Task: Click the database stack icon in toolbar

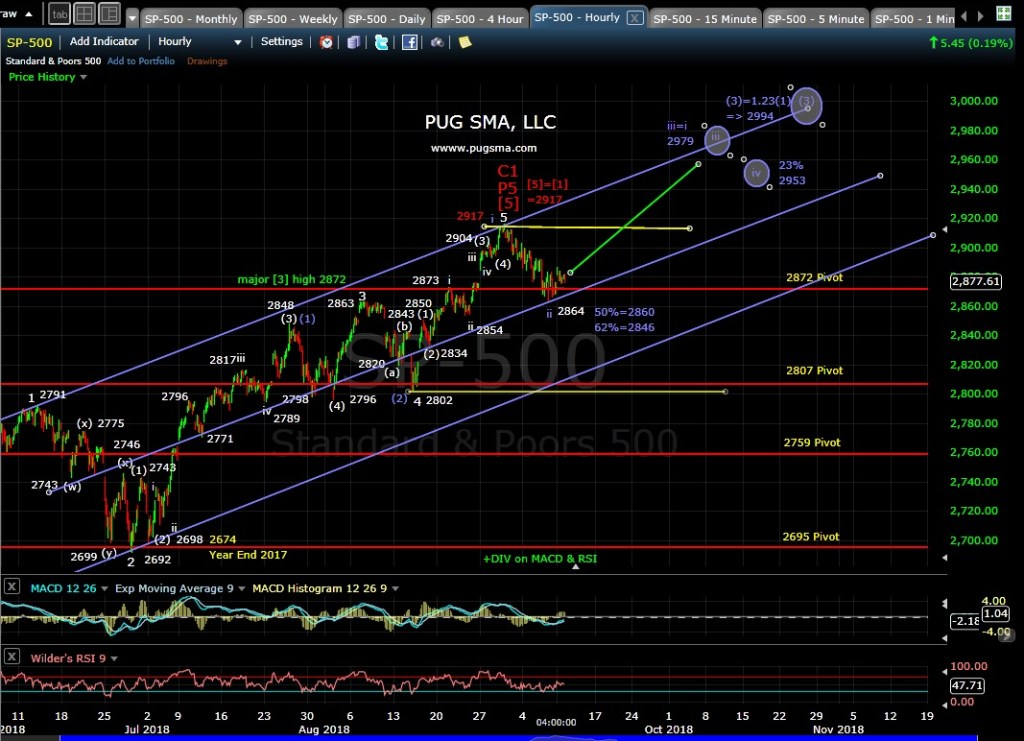Action: pyautogui.click(x=353, y=42)
